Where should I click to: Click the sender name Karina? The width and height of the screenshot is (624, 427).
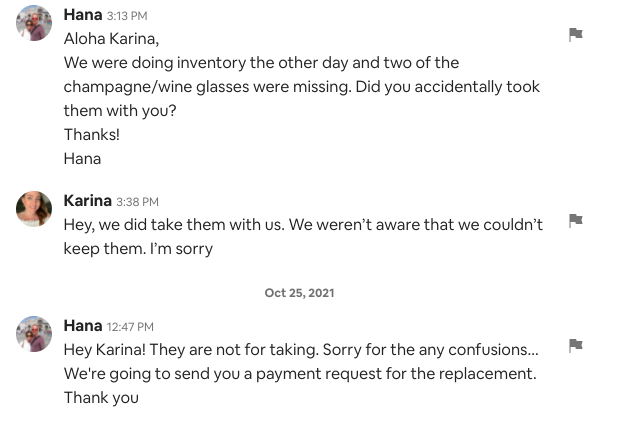pos(87,201)
